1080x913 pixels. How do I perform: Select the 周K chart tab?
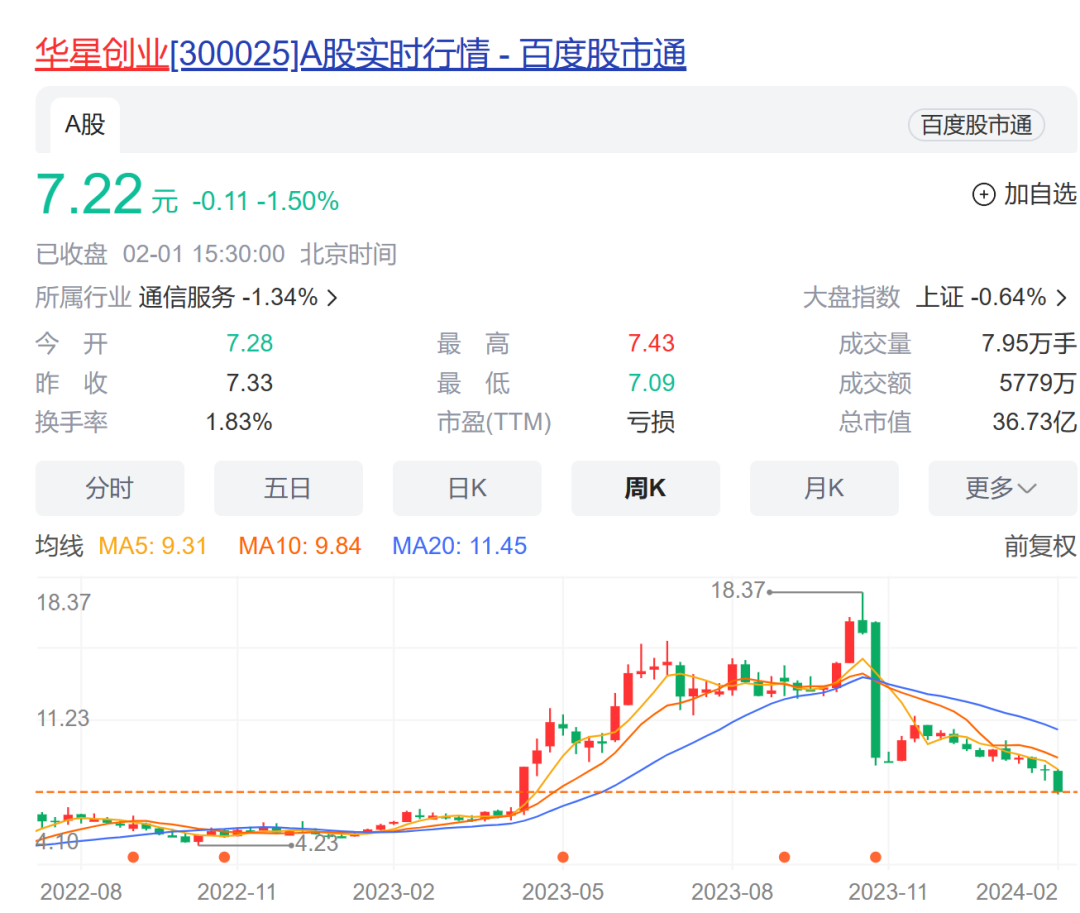point(645,488)
